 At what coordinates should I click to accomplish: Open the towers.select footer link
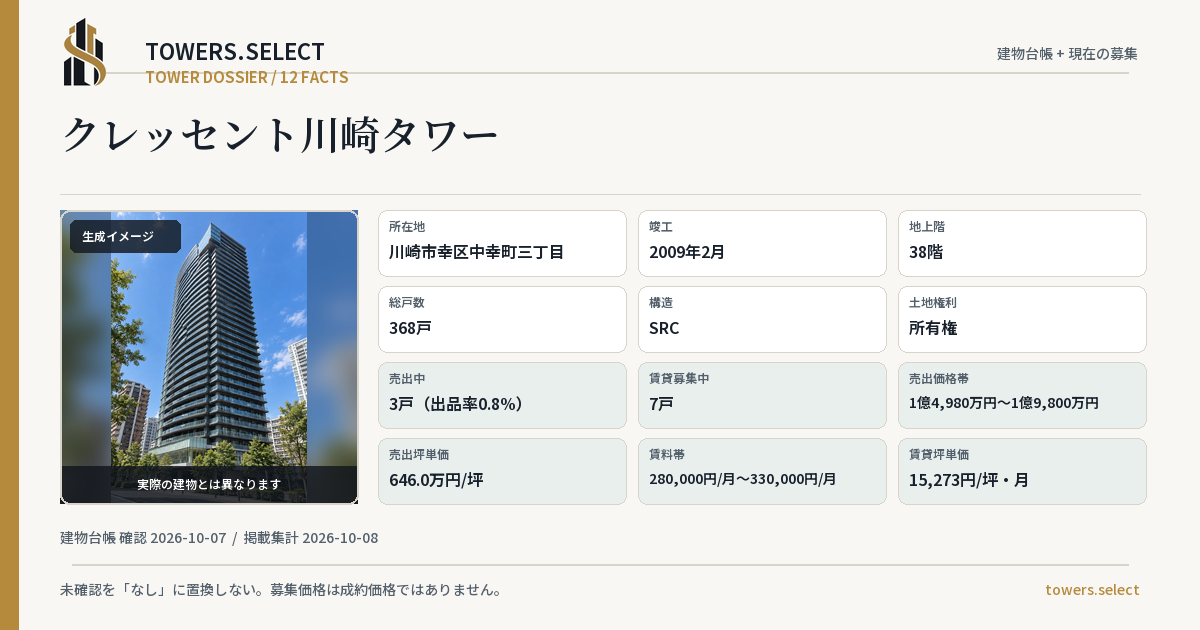1092,590
